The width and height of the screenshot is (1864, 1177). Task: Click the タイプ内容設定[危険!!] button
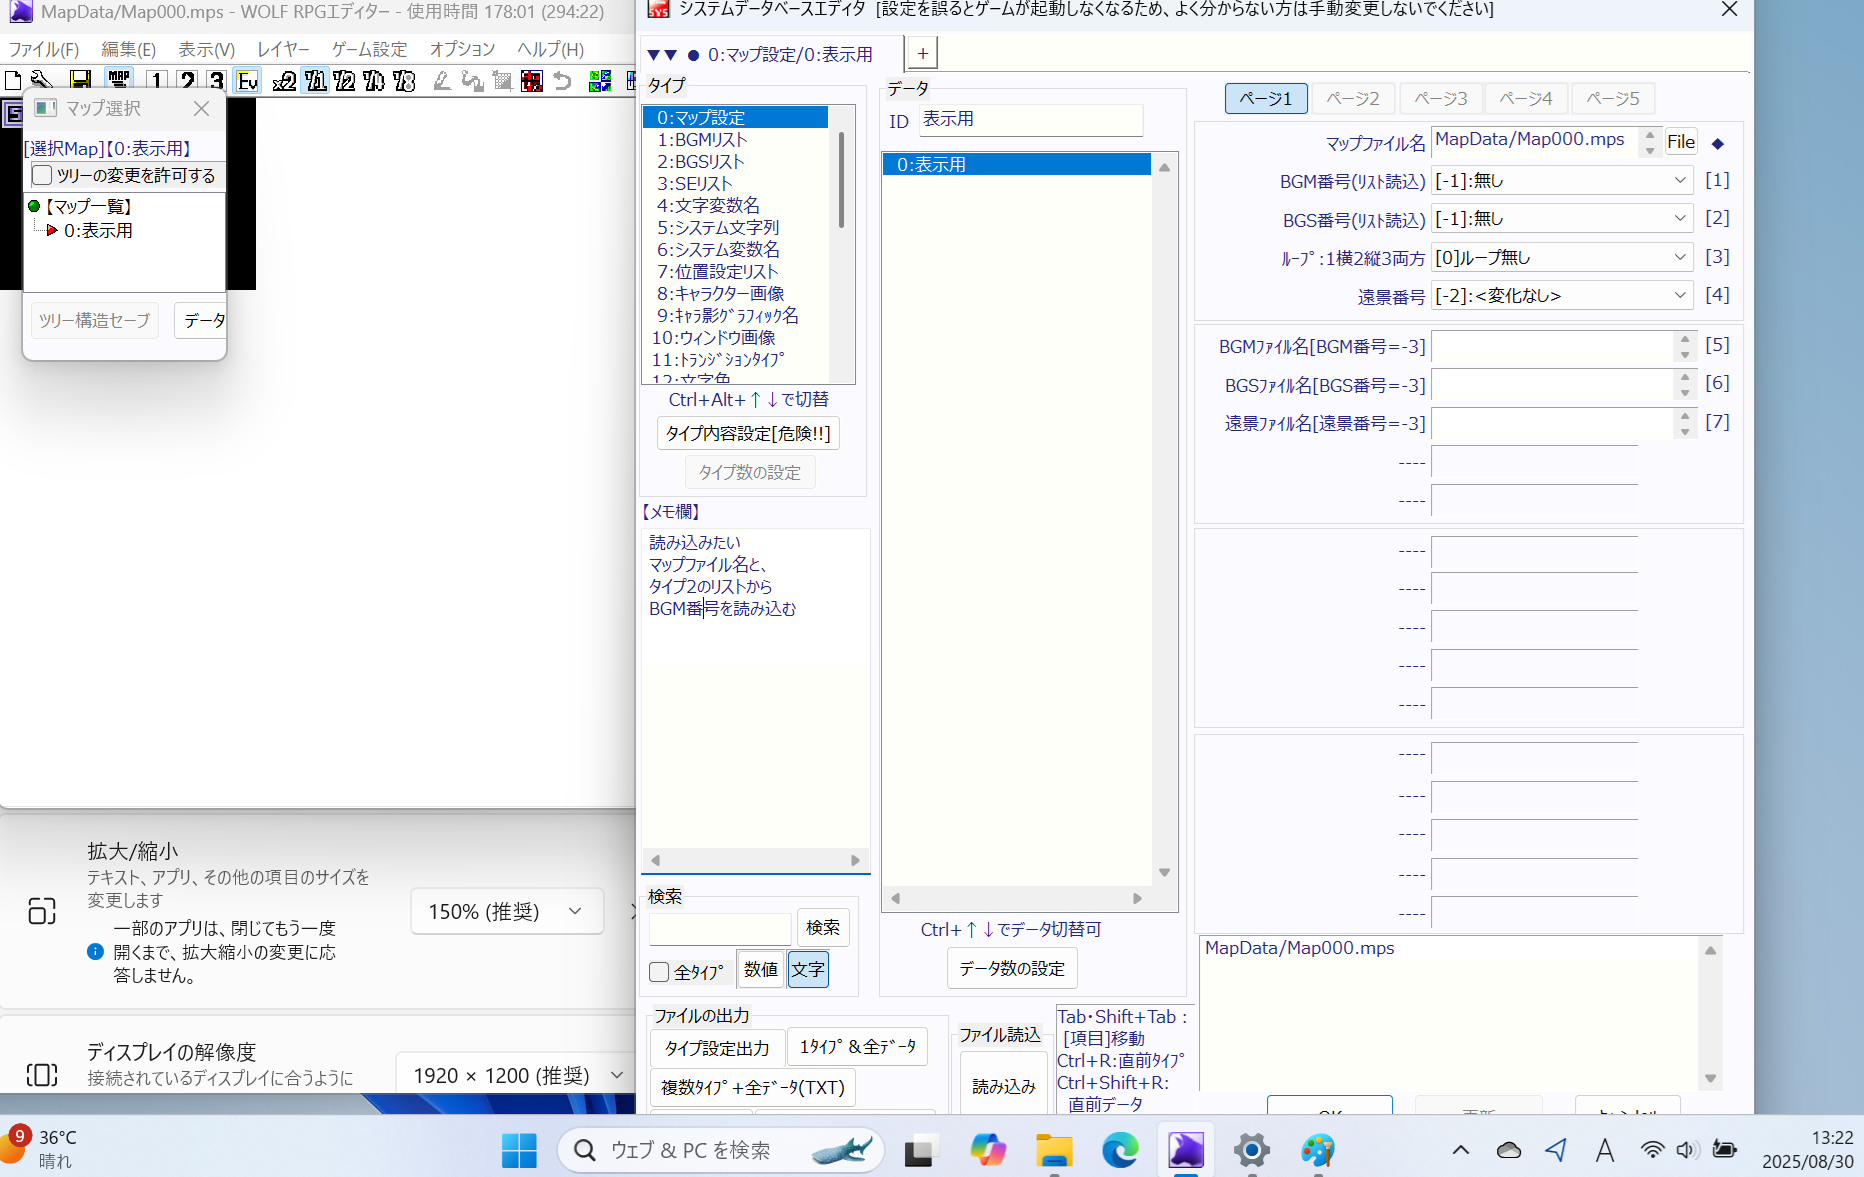(x=748, y=434)
